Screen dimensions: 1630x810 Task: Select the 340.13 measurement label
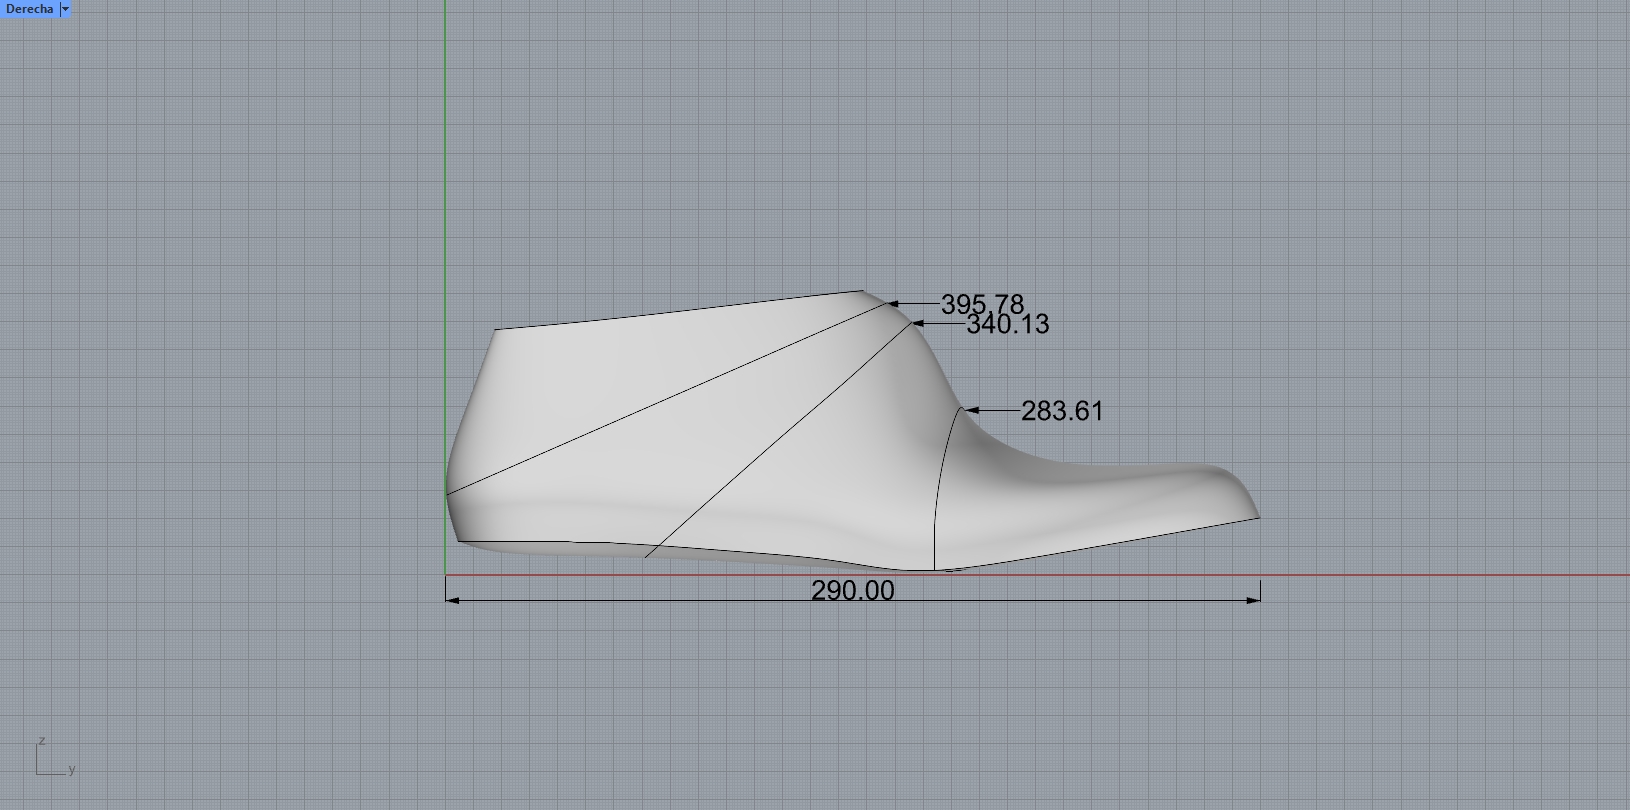tap(1007, 324)
